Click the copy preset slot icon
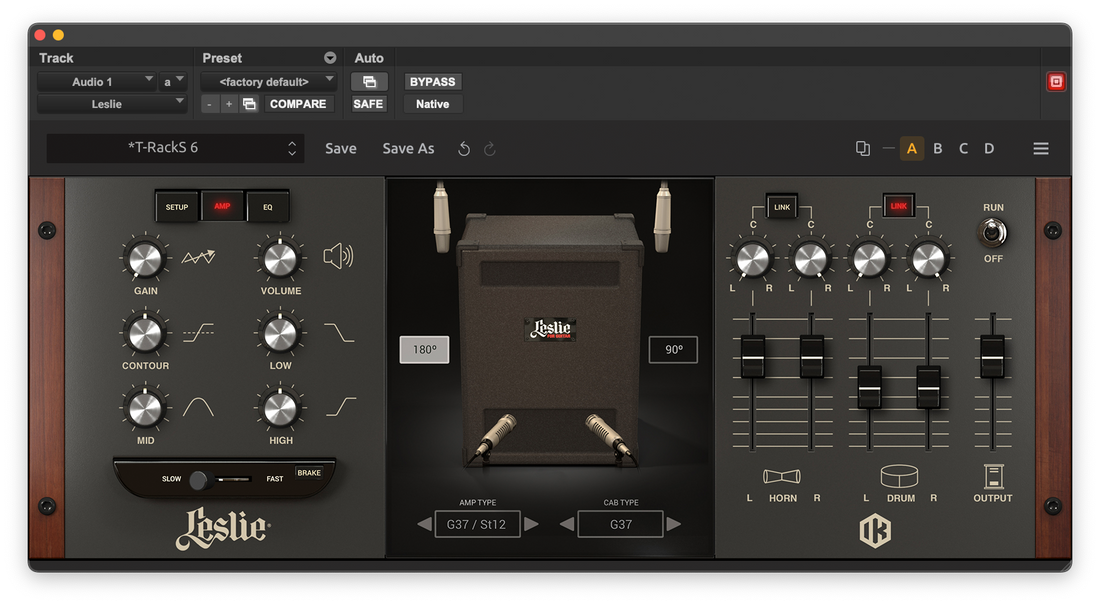 863,148
